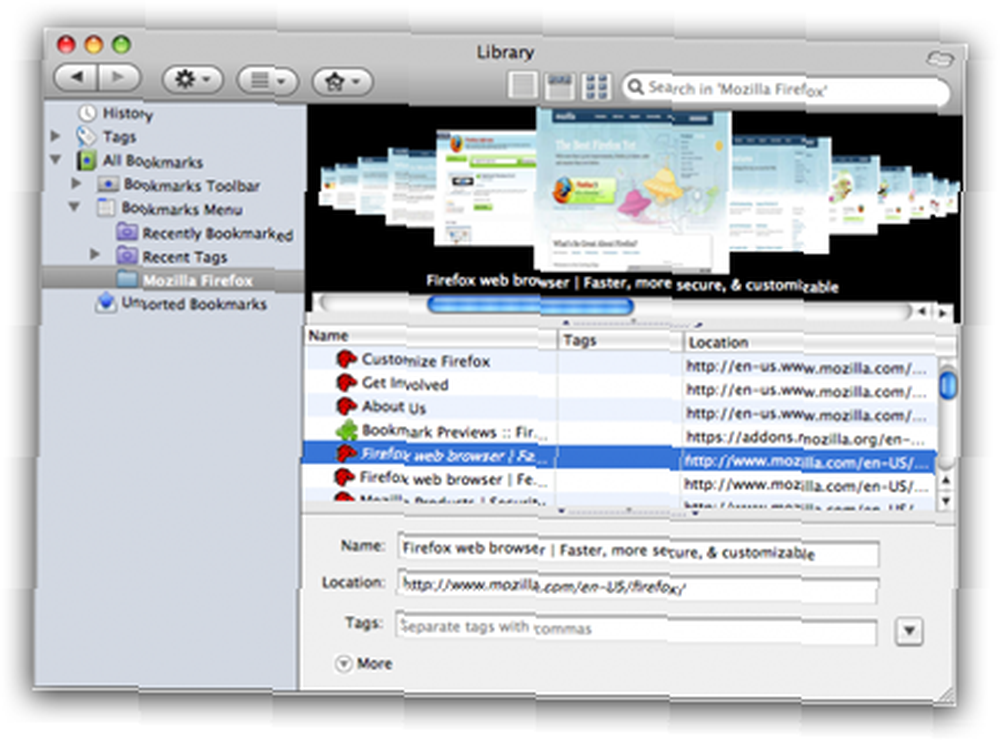The width and height of the screenshot is (1000, 741).
Task: Open the Views list menu
Action: [267, 81]
